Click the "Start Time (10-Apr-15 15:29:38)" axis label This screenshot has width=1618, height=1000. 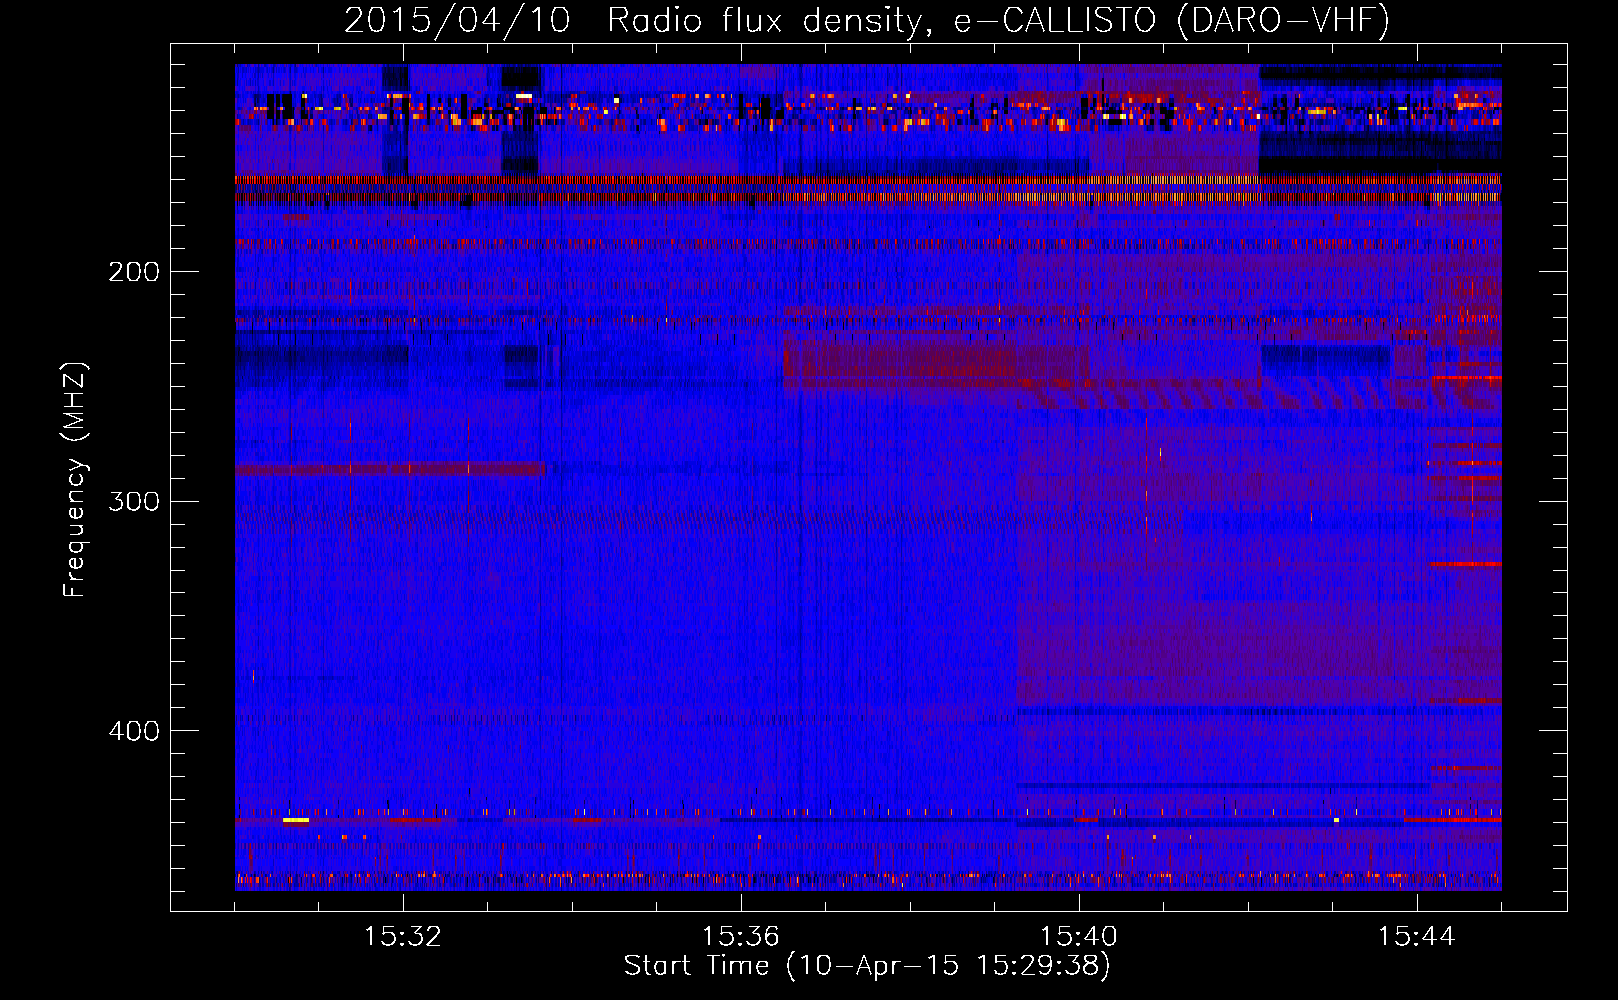point(867,966)
